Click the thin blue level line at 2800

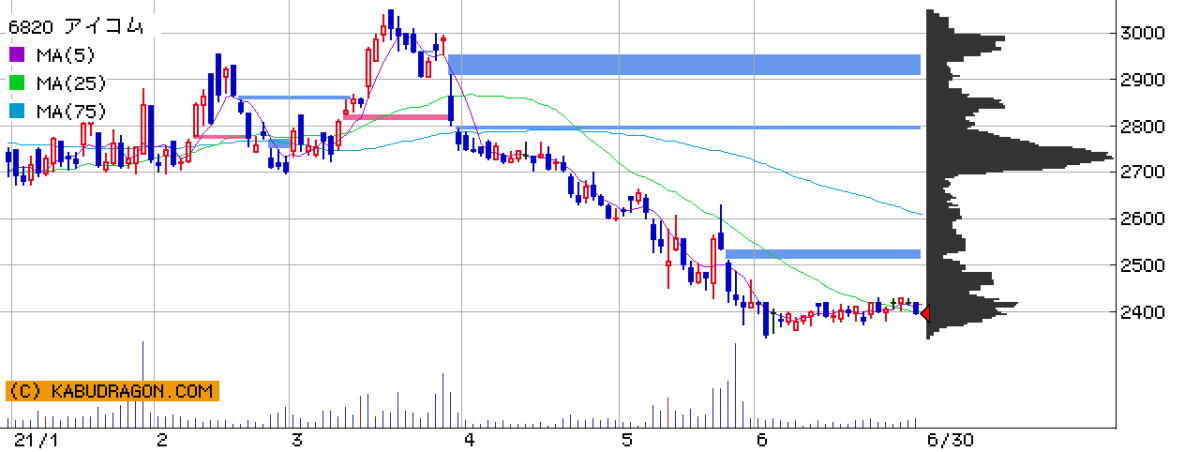(687, 127)
